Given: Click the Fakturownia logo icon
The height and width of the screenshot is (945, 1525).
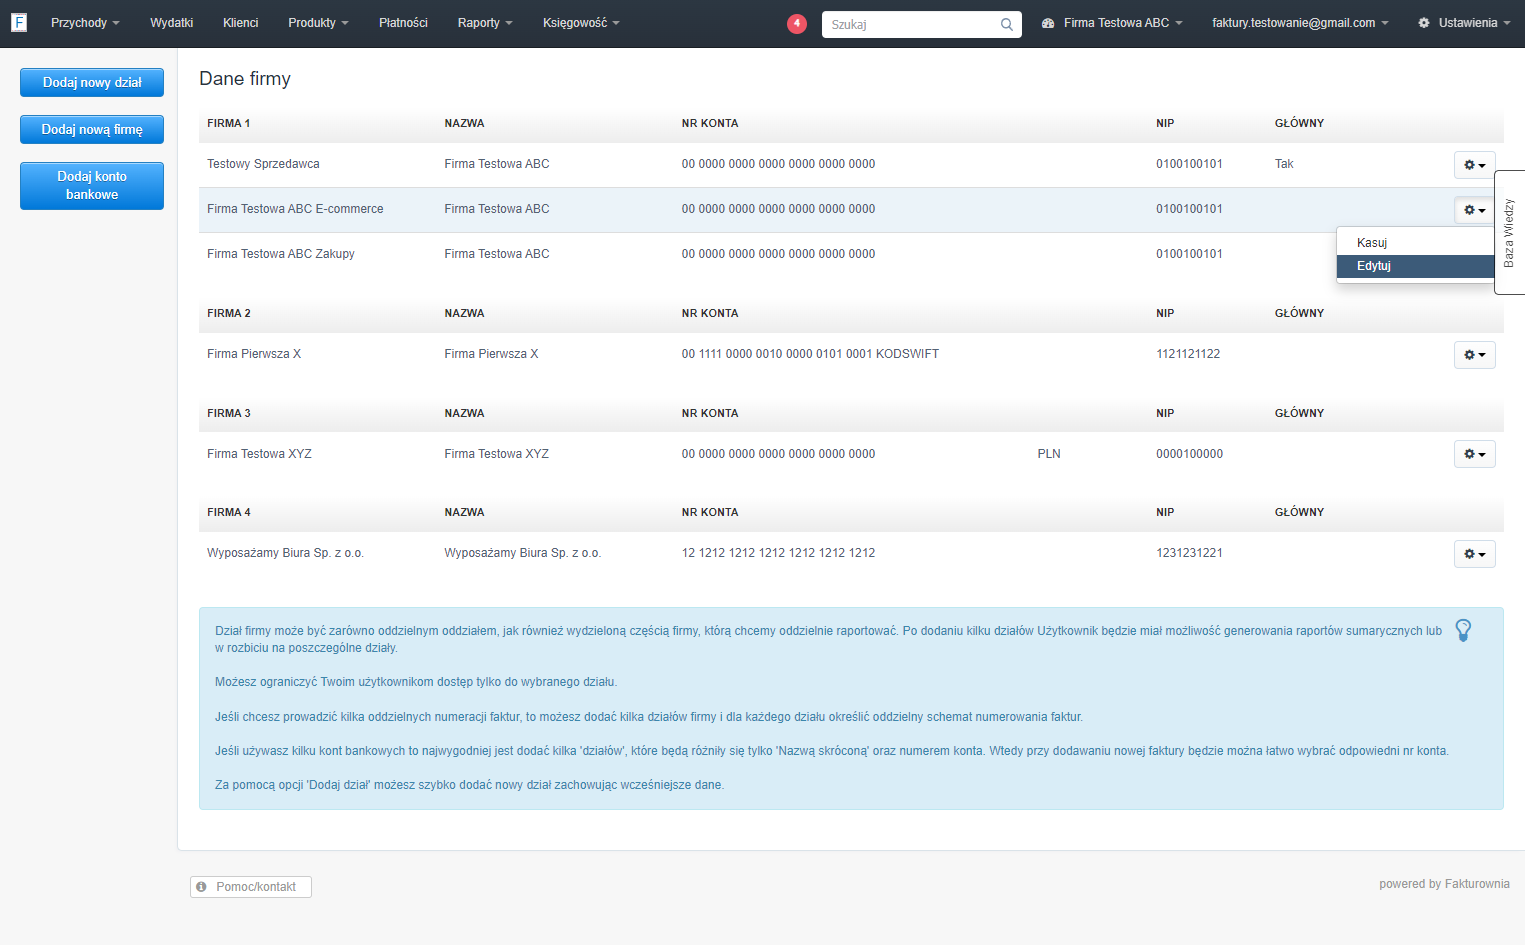Looking at the screenshot, I should tap(19, 22).
